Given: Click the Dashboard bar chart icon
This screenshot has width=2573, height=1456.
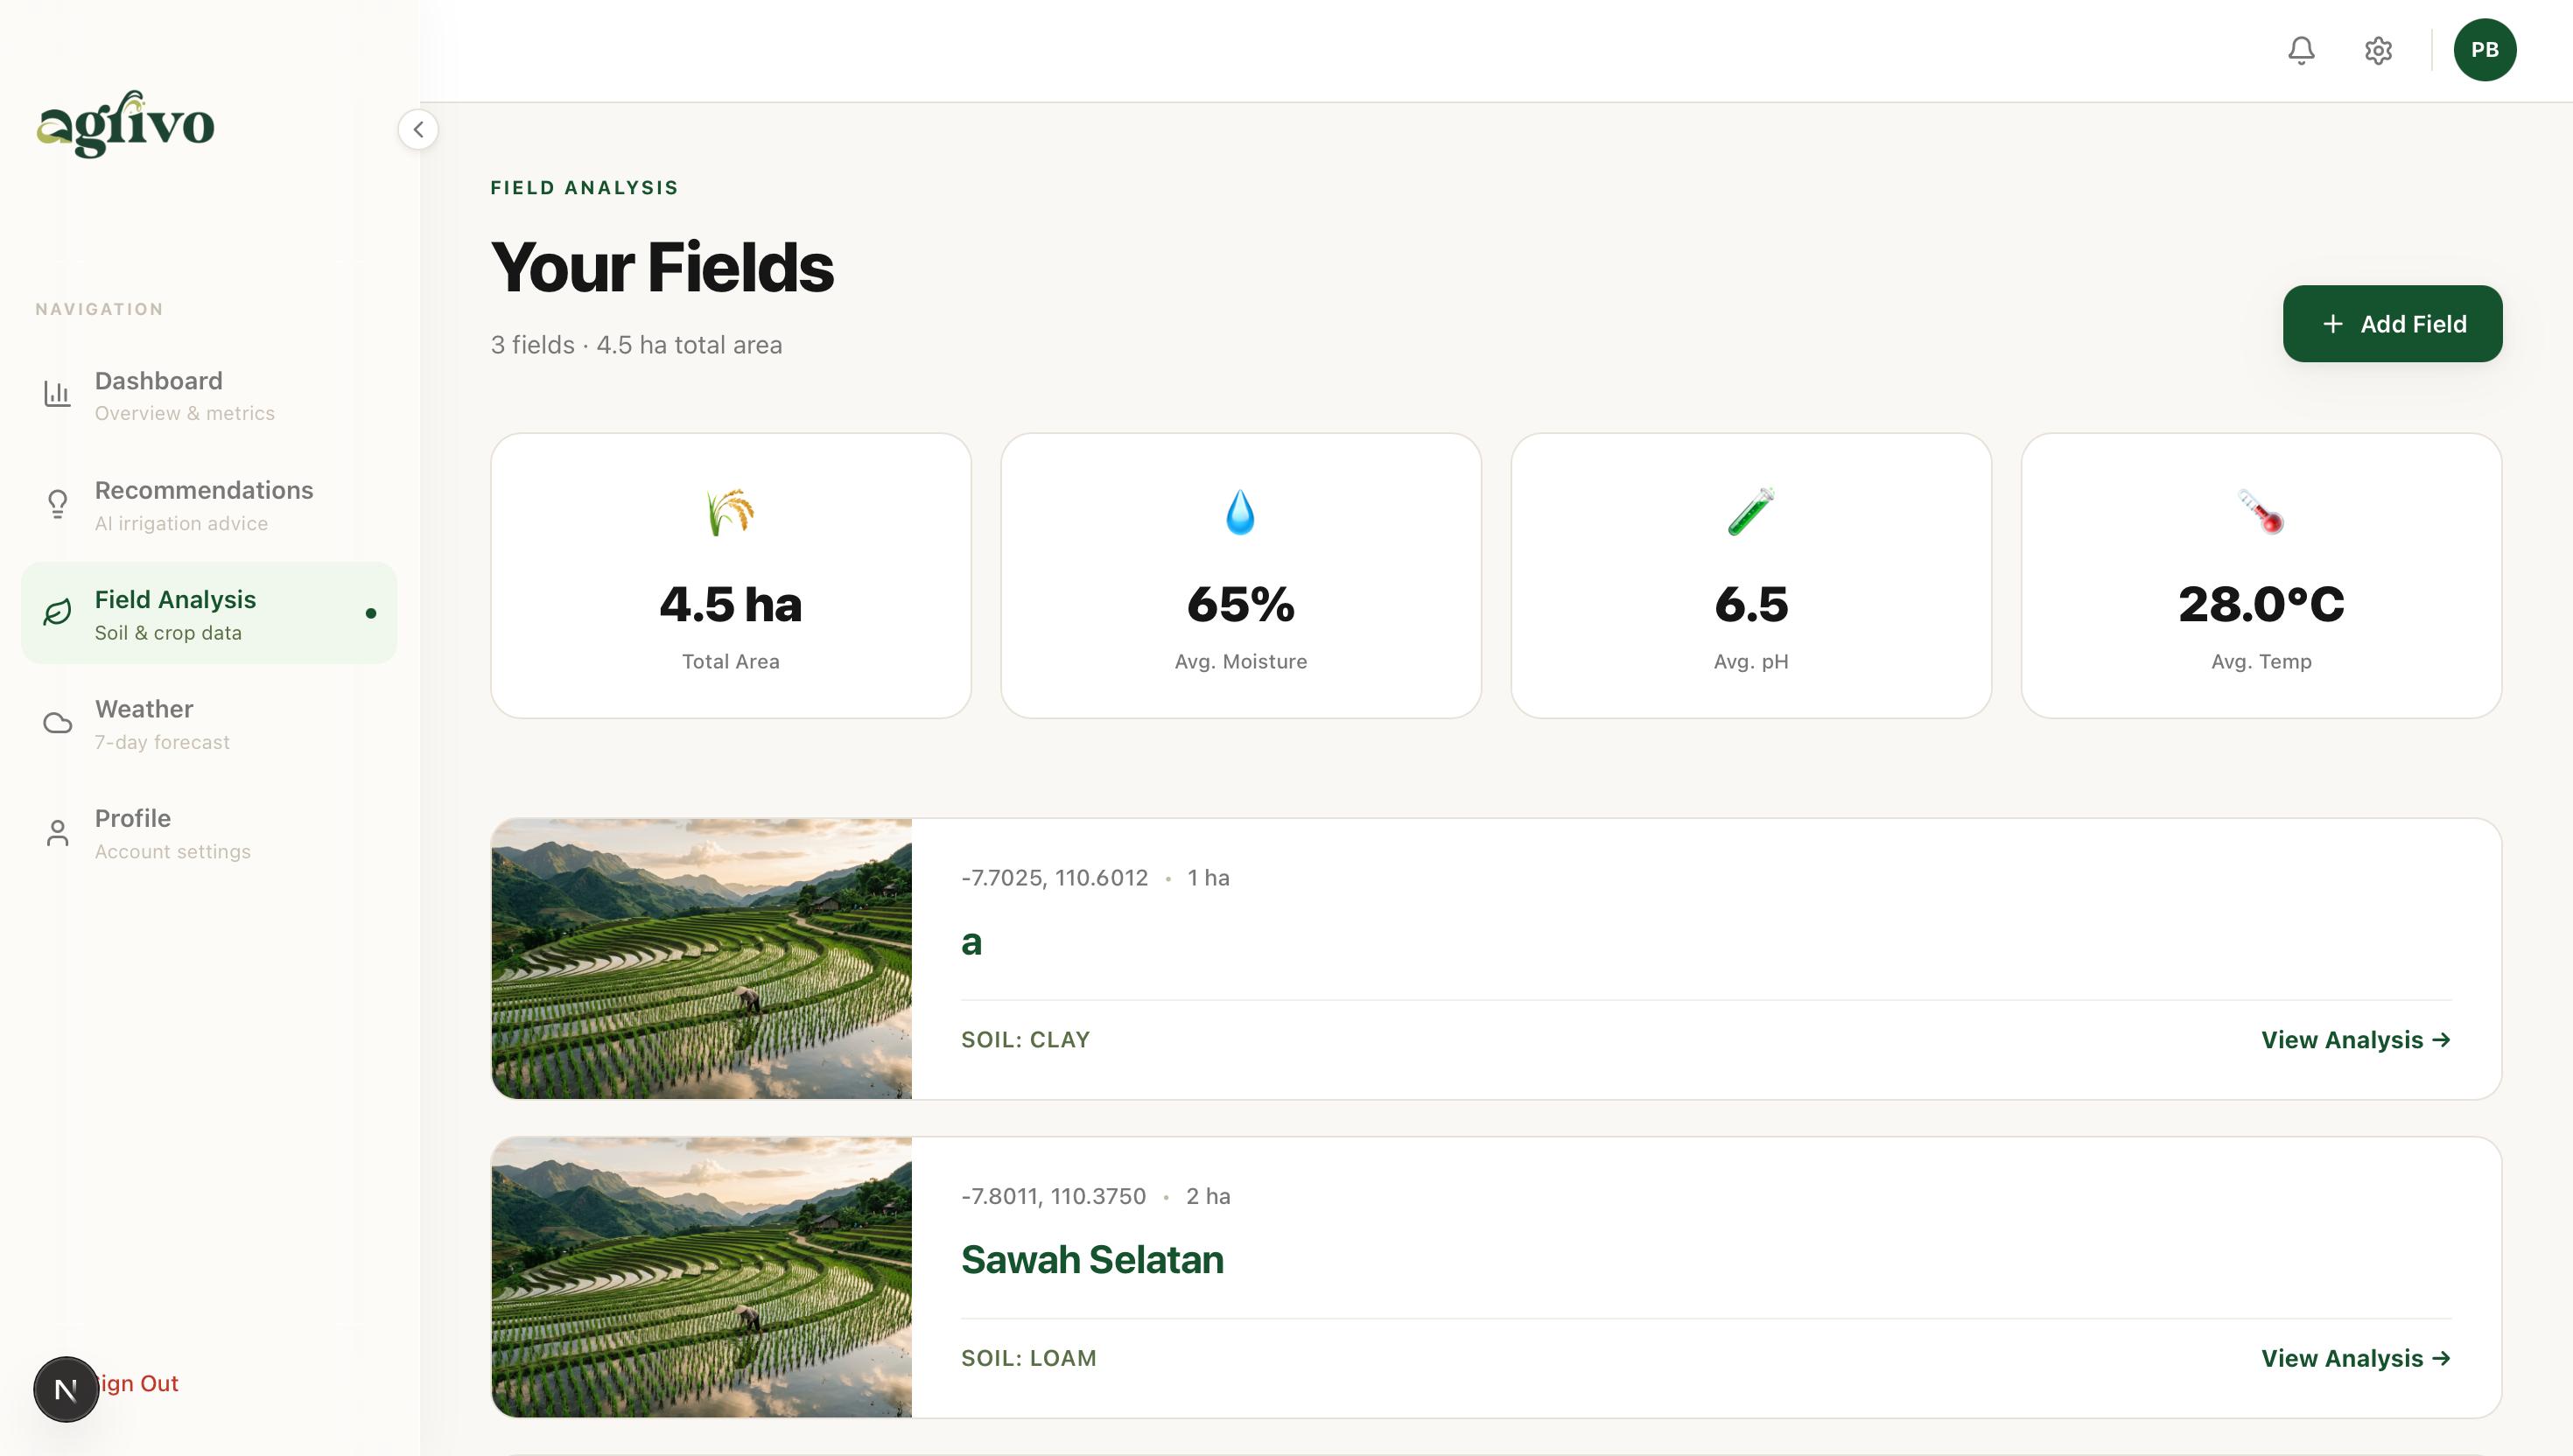Looking at the screenshot, I should (x=57, y=394).
